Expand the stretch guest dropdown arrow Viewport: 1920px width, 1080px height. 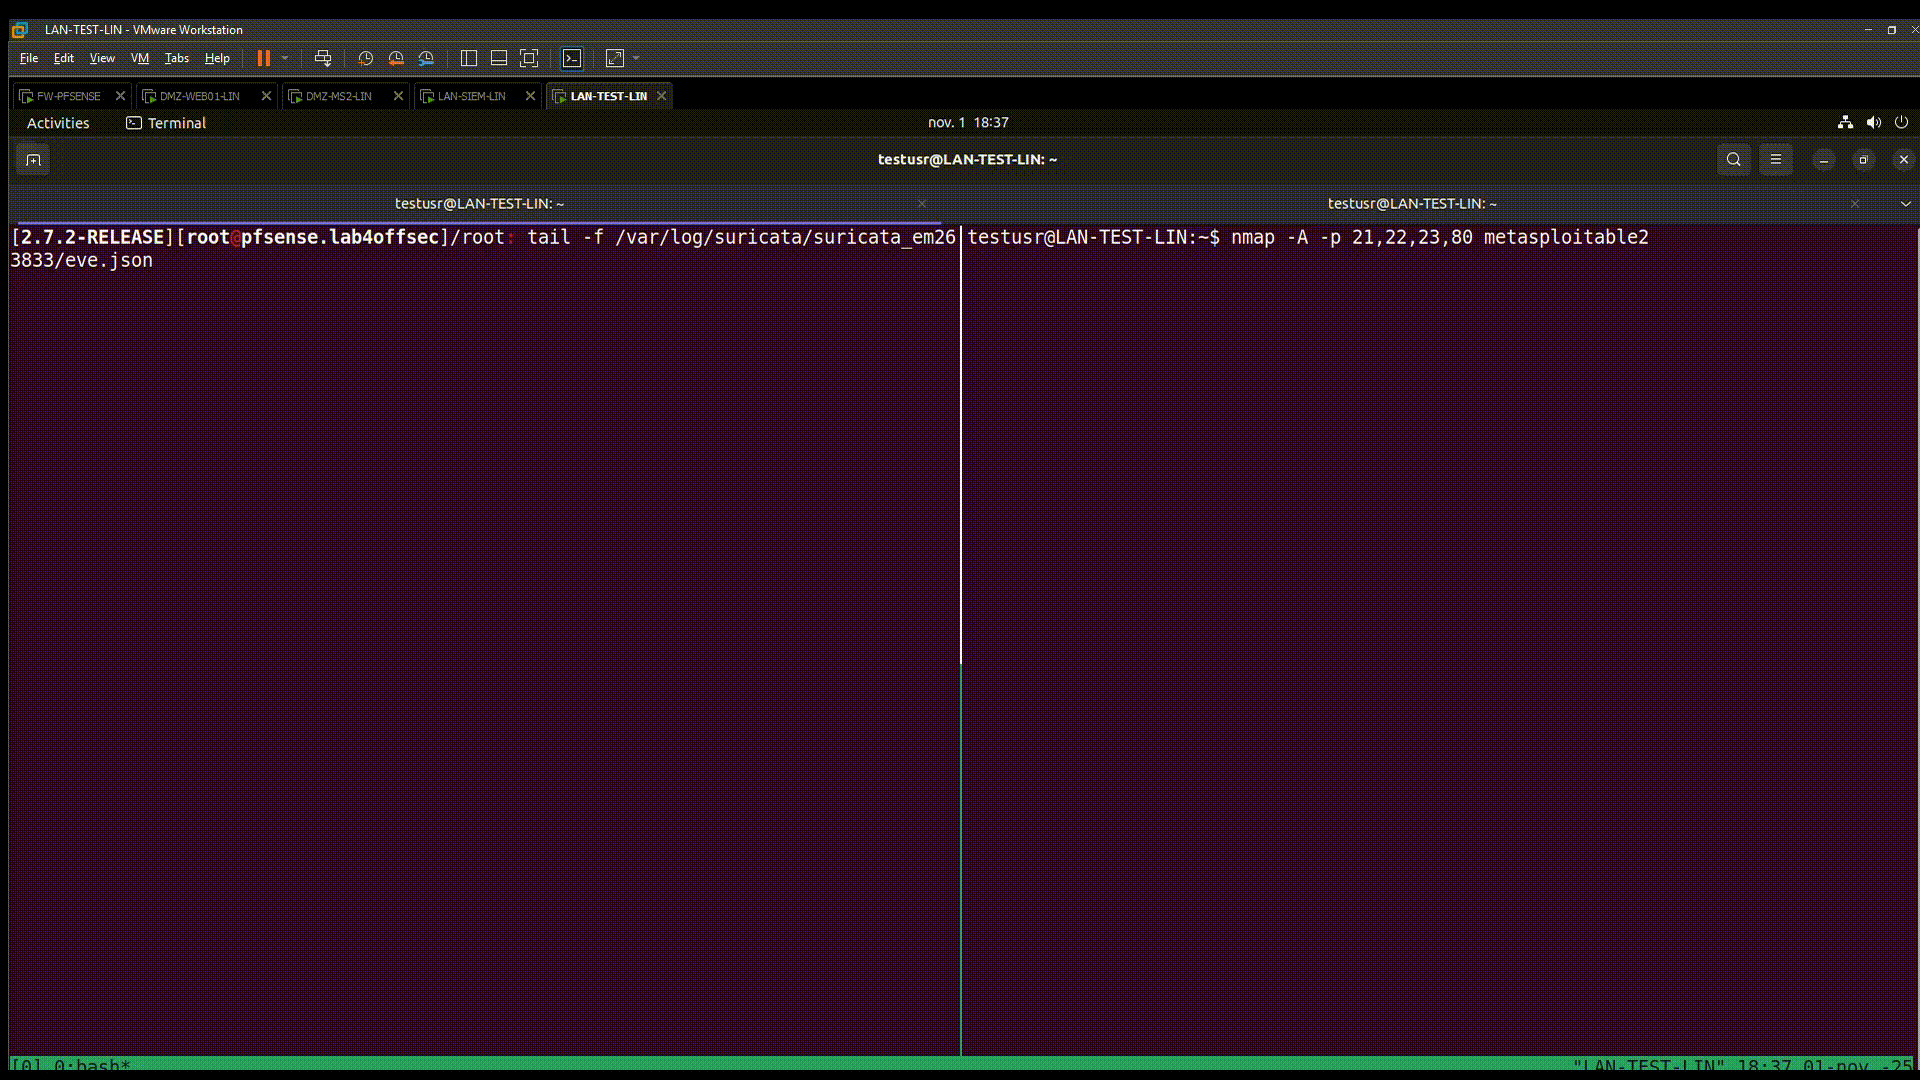(x=636, y=58)
